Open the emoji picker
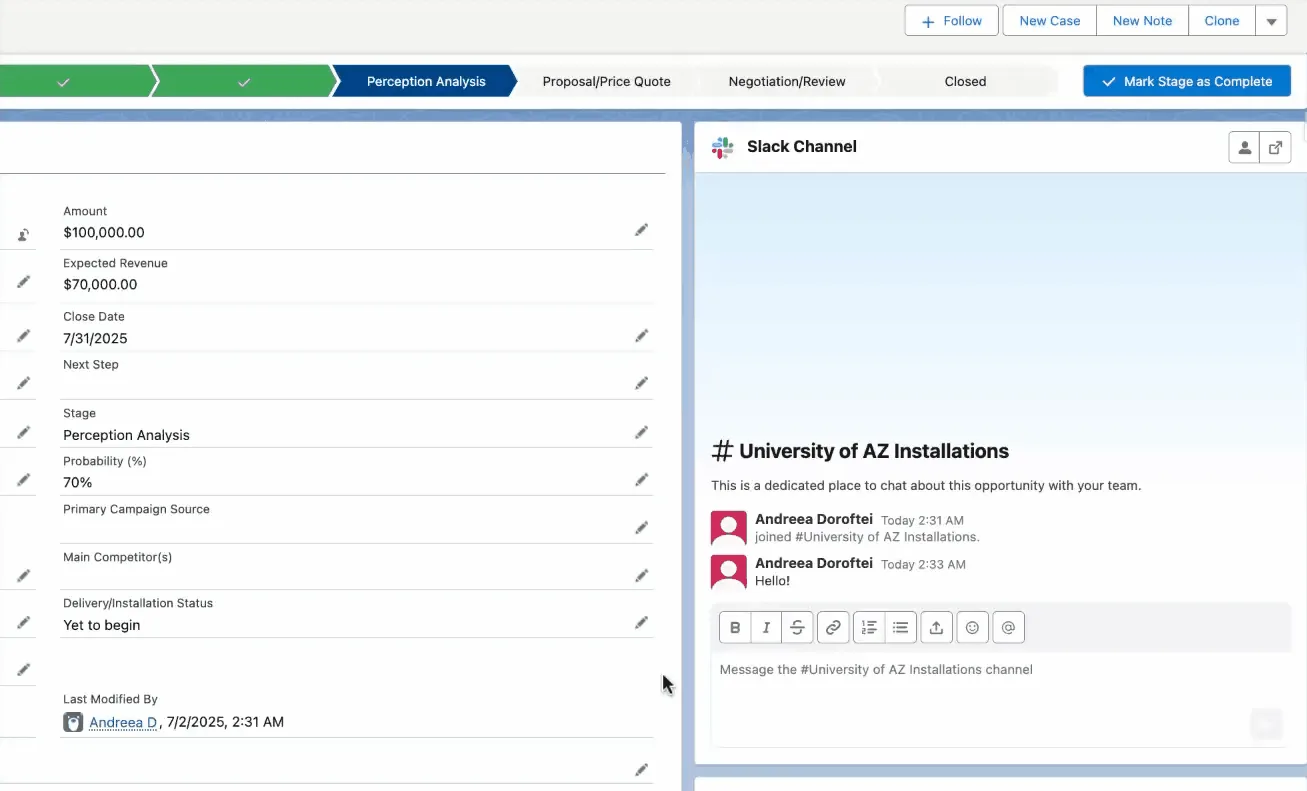 click(x=972, y=628)
